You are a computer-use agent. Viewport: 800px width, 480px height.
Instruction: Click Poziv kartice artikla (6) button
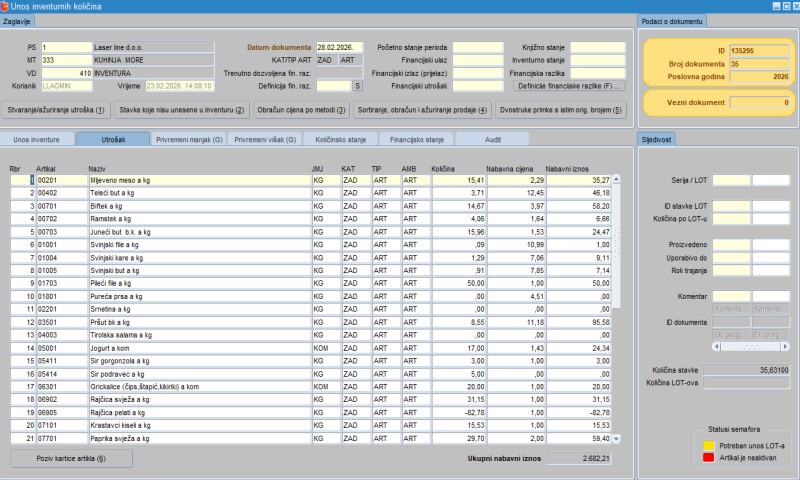pos(71,458)
